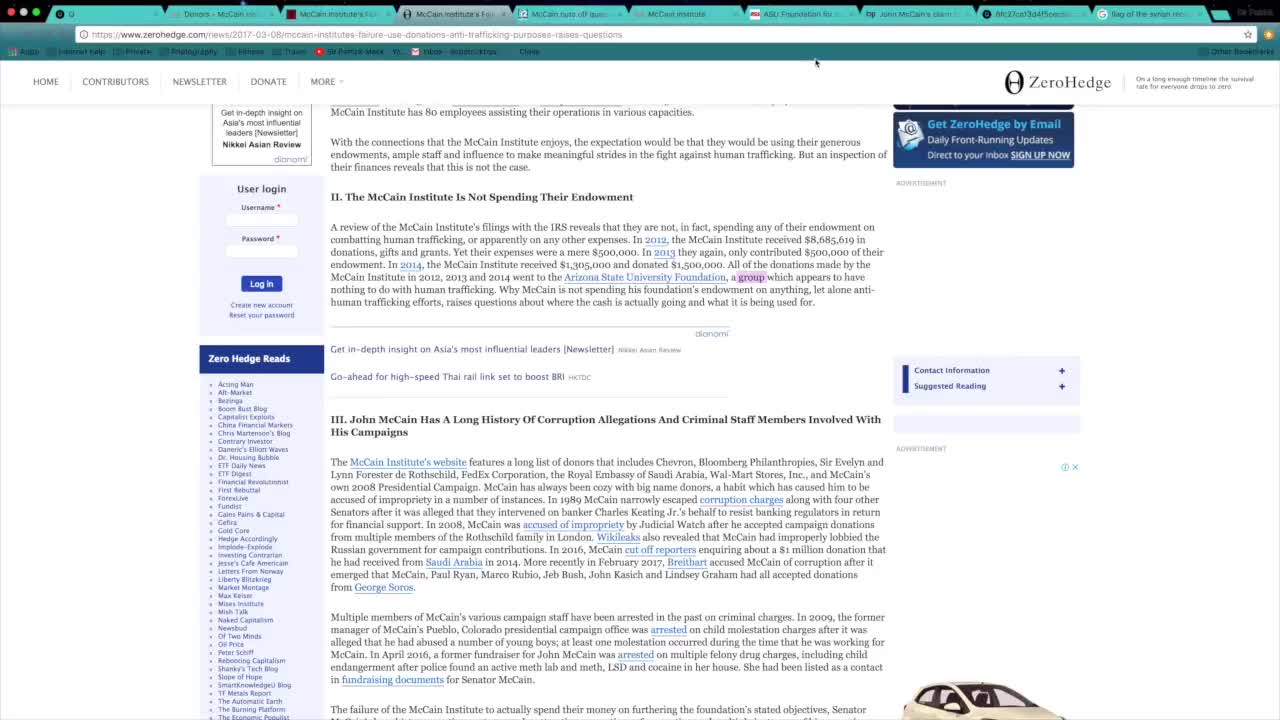This screenshot has width=1280, height=720.
Task: Open Max Keiser link
Action: pos(235,595)
